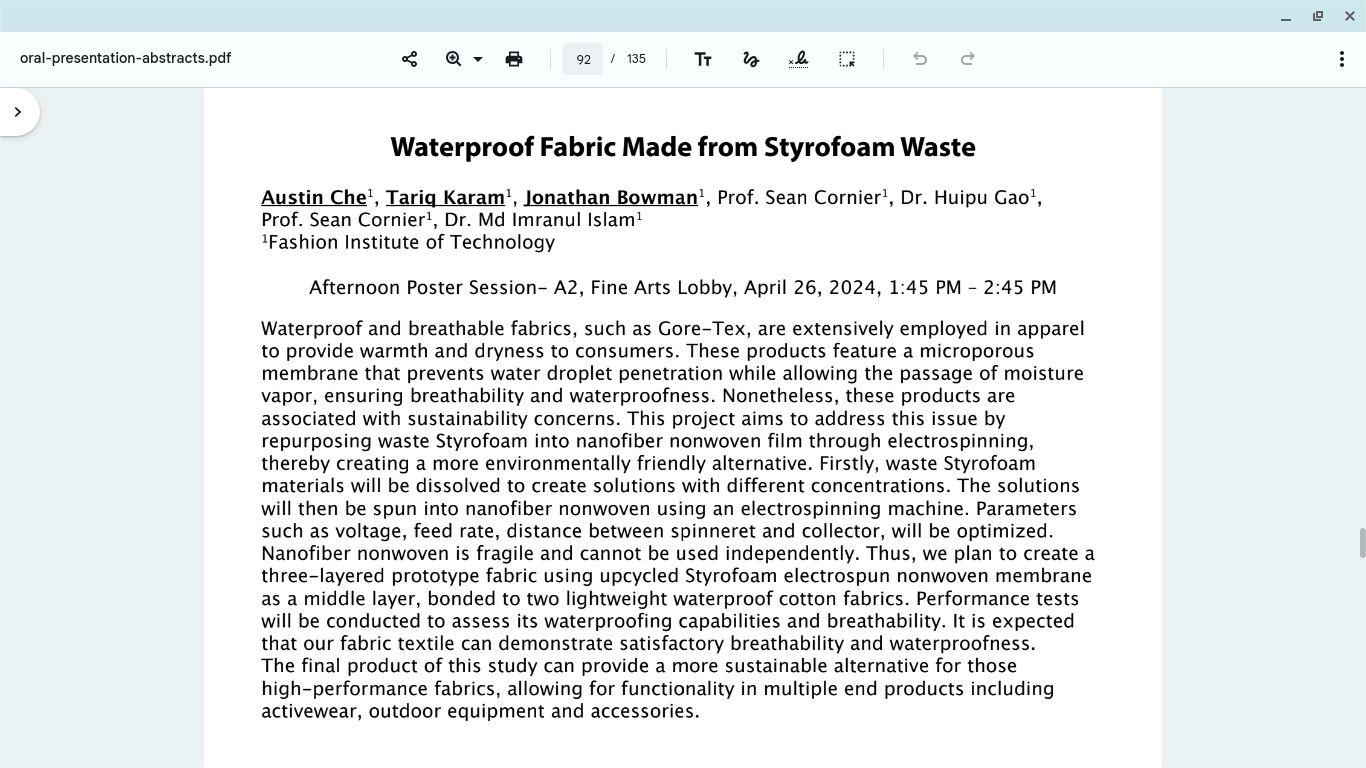Click author name Dr. Md Imranul Islam

pyautogui.click(x=540, y=220)
